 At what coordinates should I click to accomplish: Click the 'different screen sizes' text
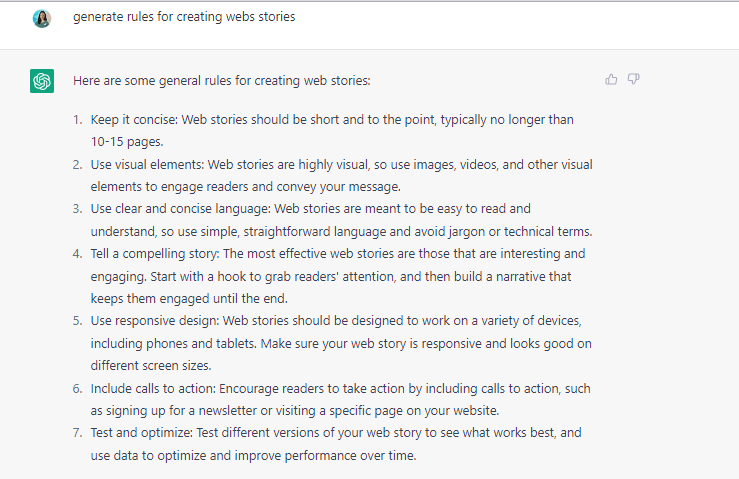click(x=151, y=365)
